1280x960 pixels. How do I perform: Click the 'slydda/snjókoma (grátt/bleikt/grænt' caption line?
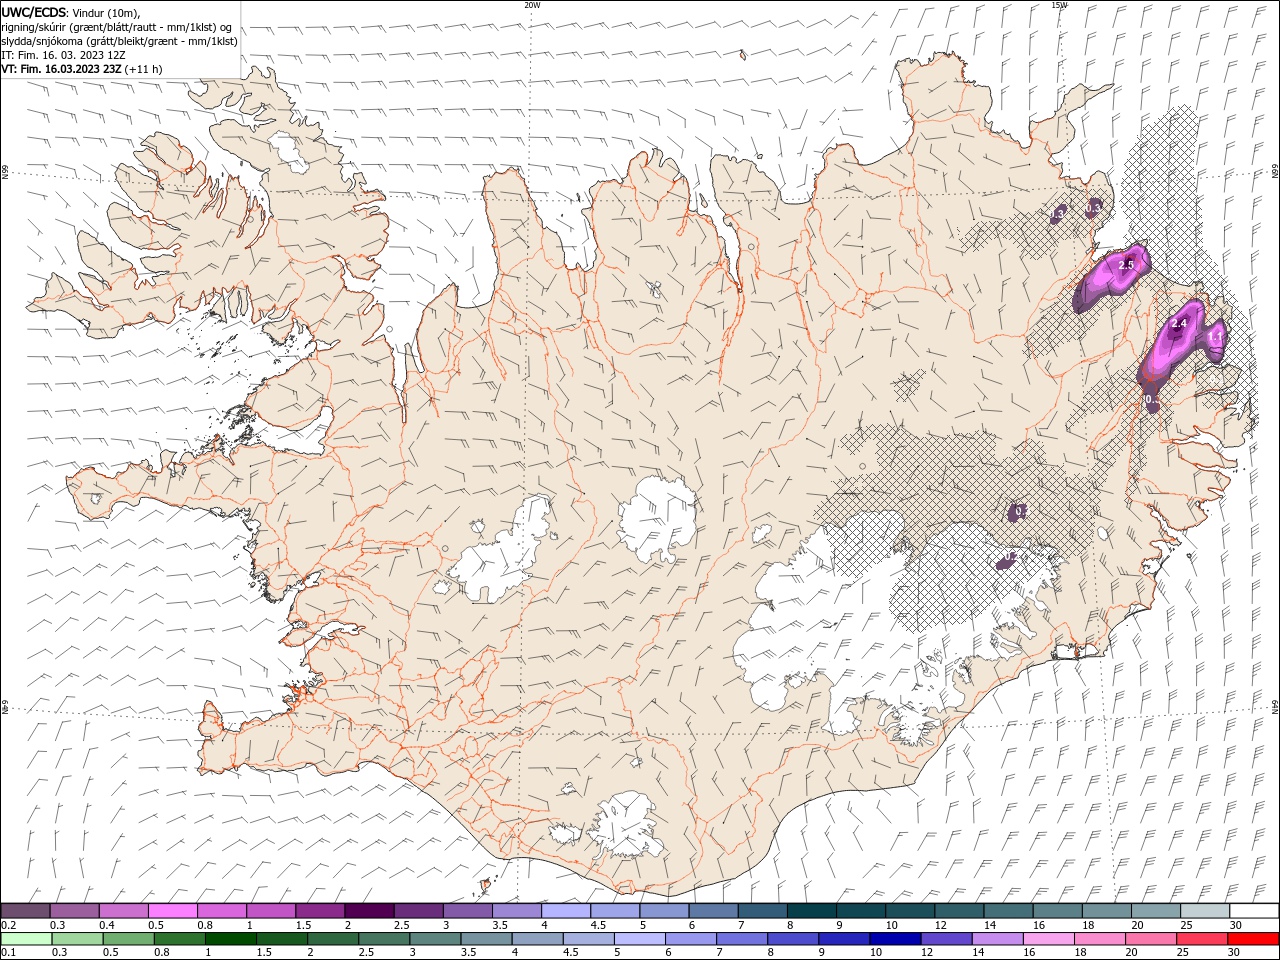point(120,41)
